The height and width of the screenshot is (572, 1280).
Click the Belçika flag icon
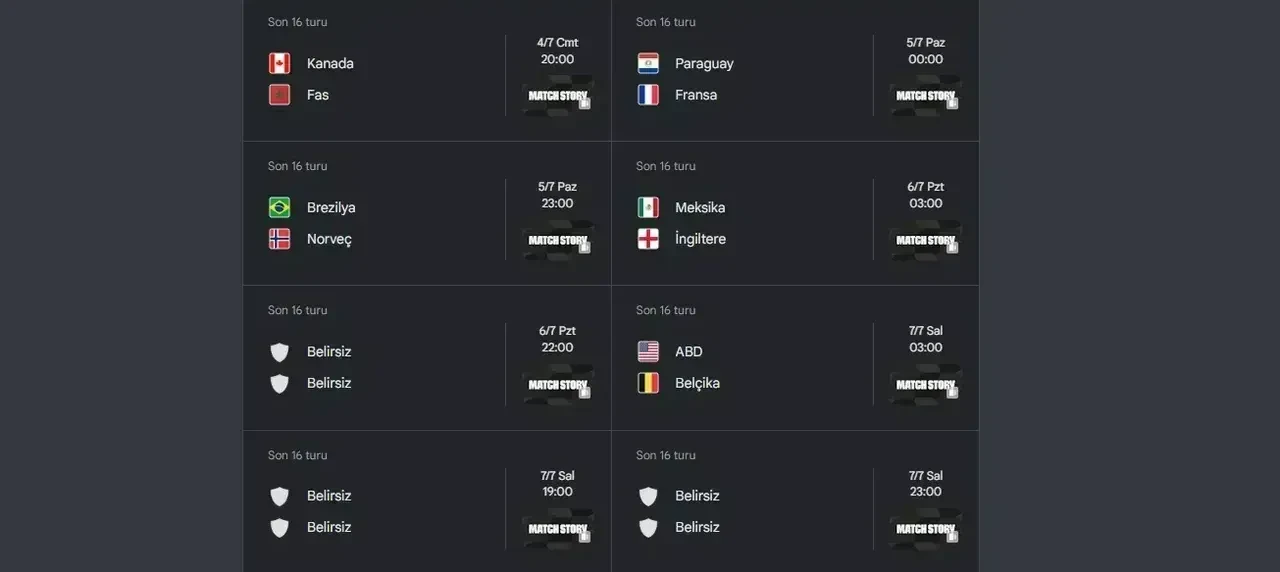[x=648, y=383]
